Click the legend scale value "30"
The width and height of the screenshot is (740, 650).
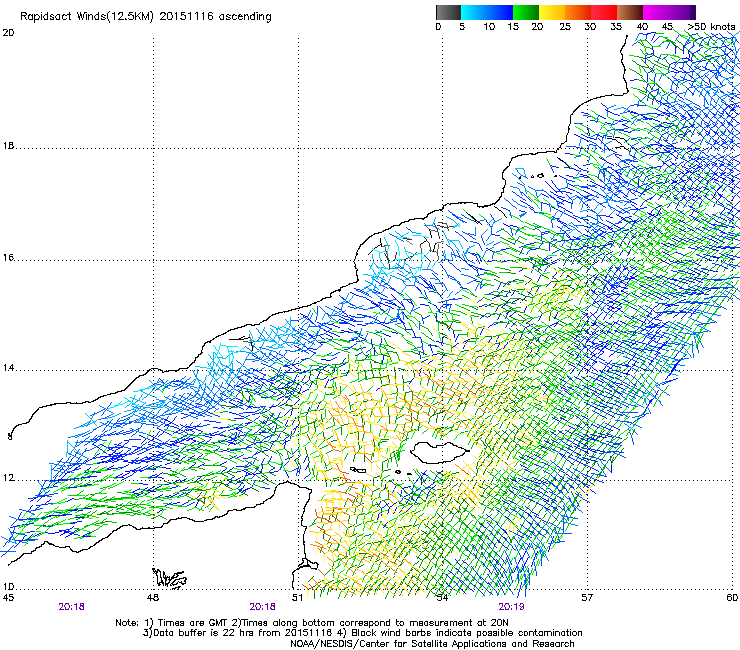(x=590, y=27)
